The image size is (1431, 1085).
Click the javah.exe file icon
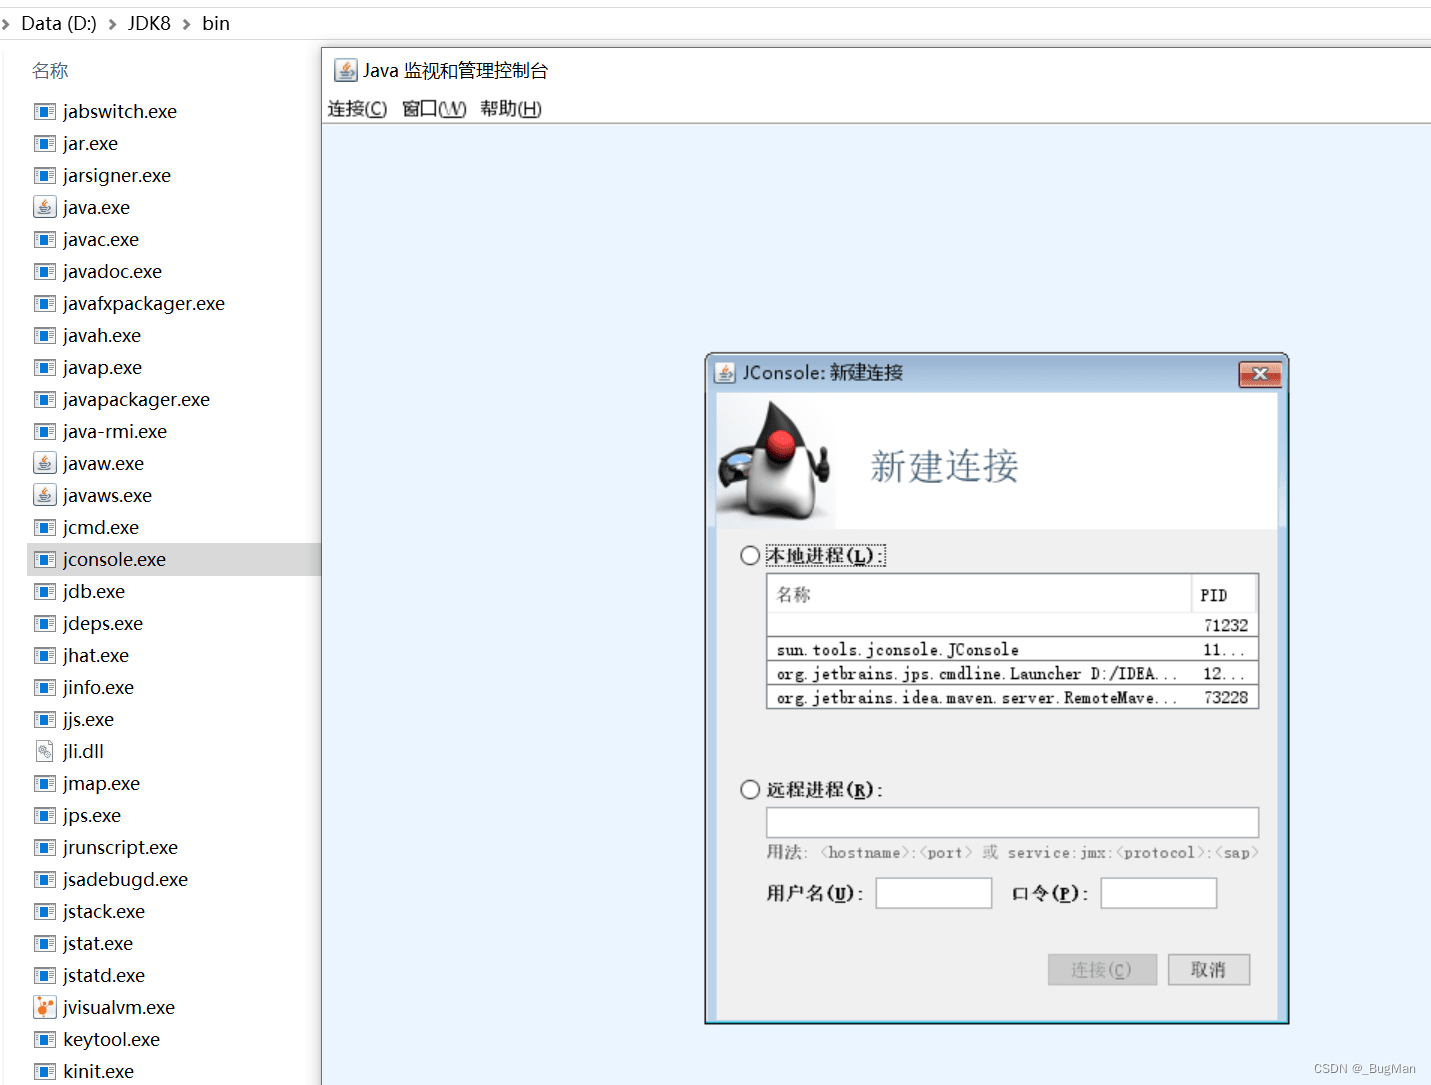click(x=45, y=336)
